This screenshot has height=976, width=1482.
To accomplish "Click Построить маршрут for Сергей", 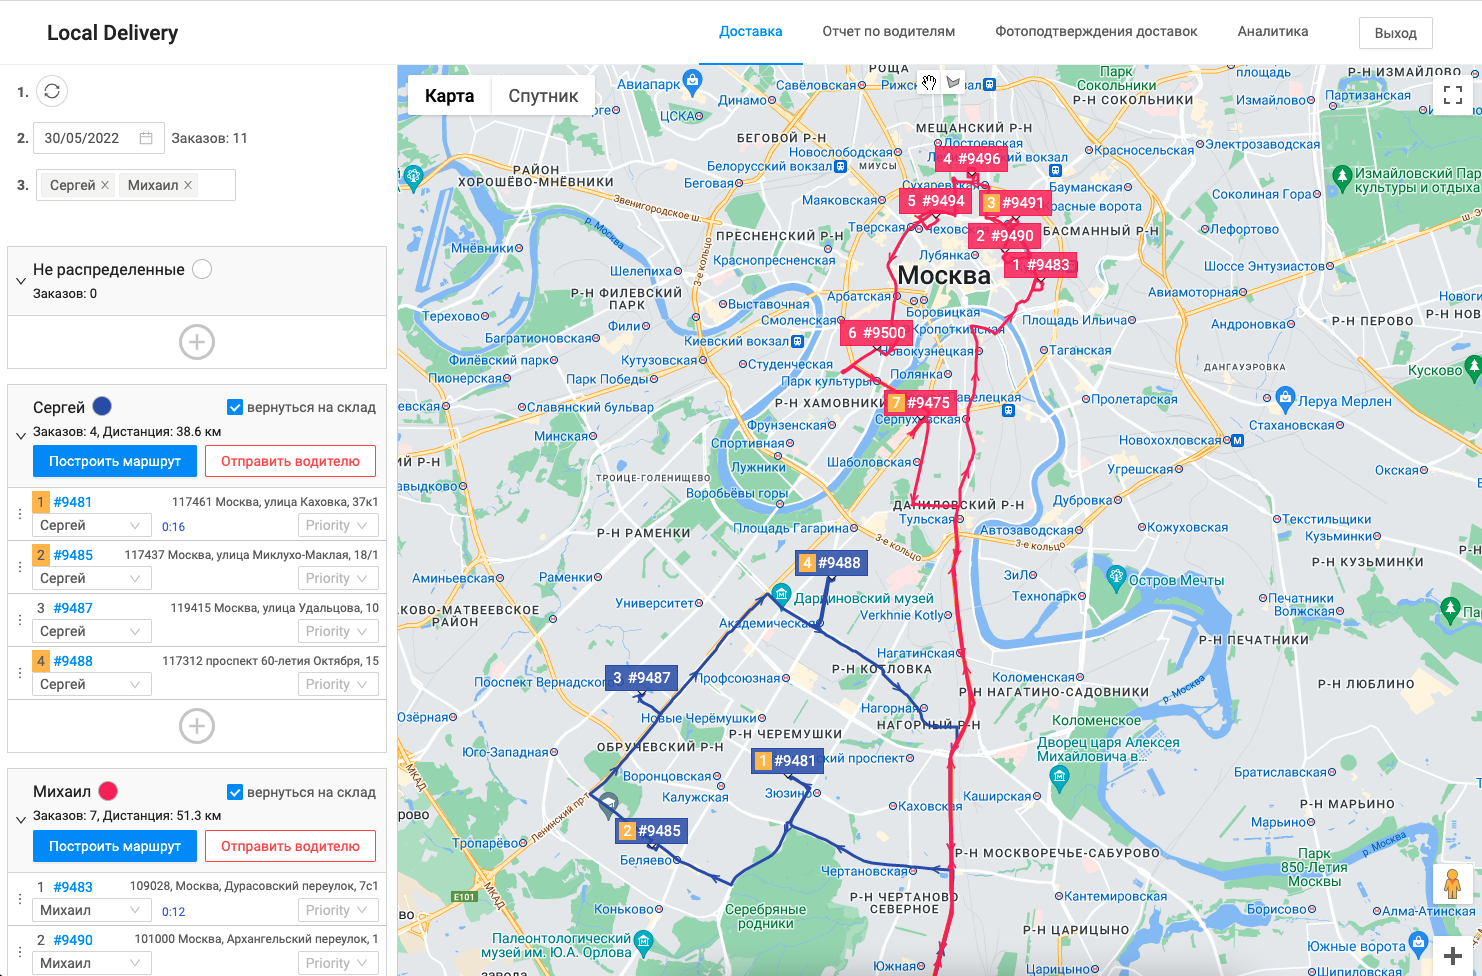I will (115, 461).
